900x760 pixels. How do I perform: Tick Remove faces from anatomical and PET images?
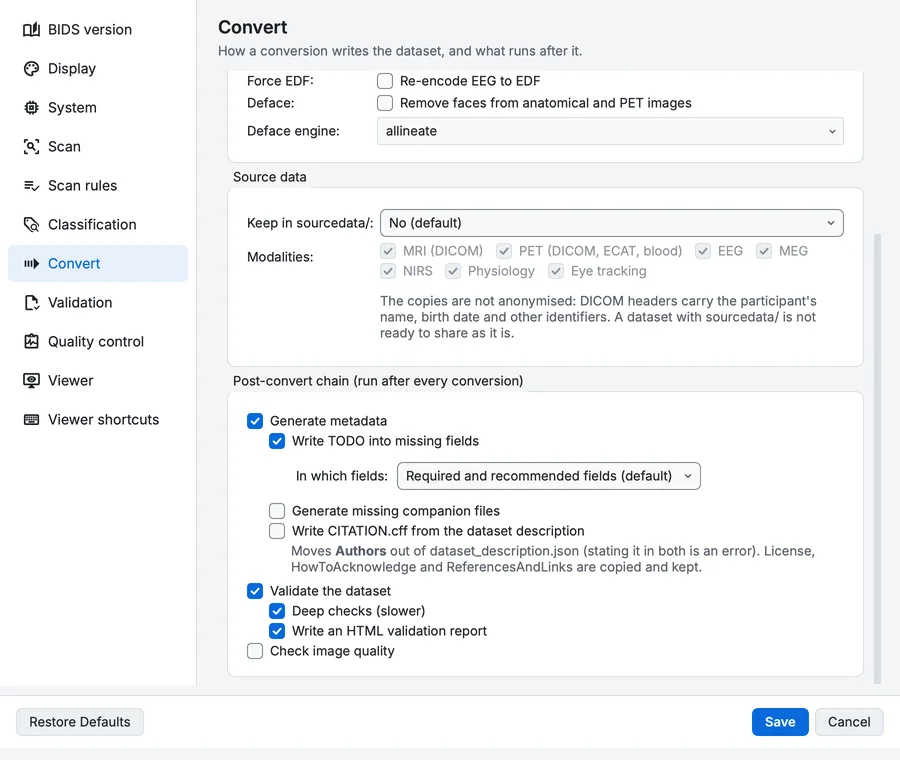[385, 103]
